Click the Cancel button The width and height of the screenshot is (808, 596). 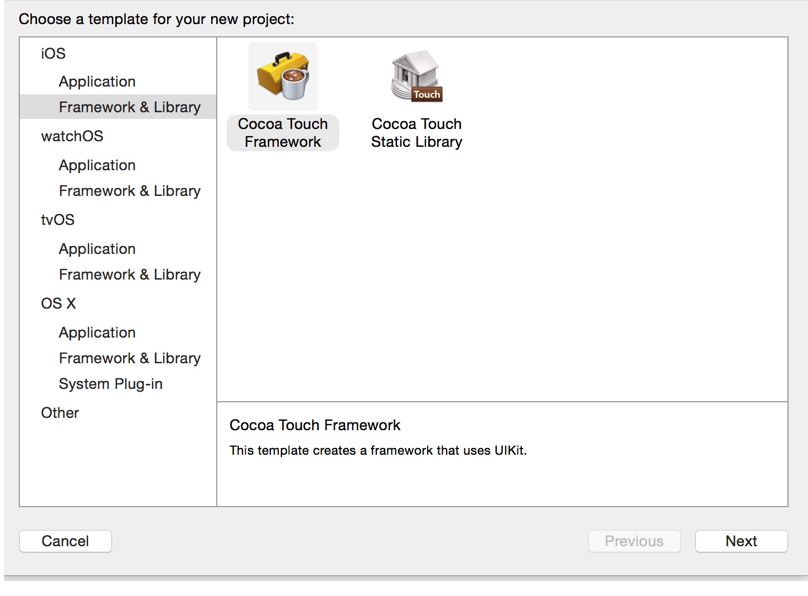pos(65,541)
